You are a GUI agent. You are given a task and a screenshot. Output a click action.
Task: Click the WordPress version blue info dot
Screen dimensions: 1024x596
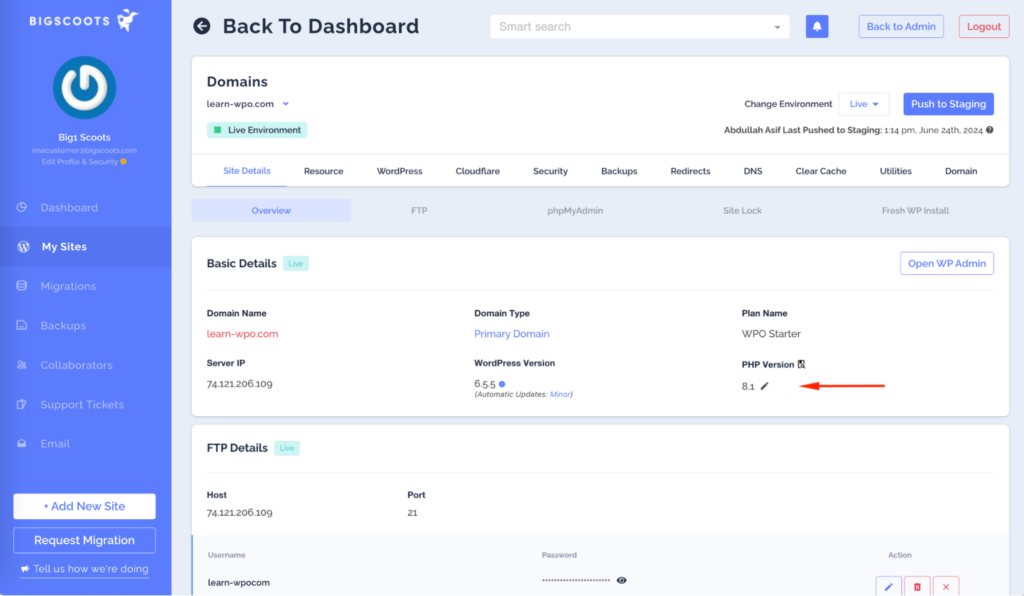[502, 384]
